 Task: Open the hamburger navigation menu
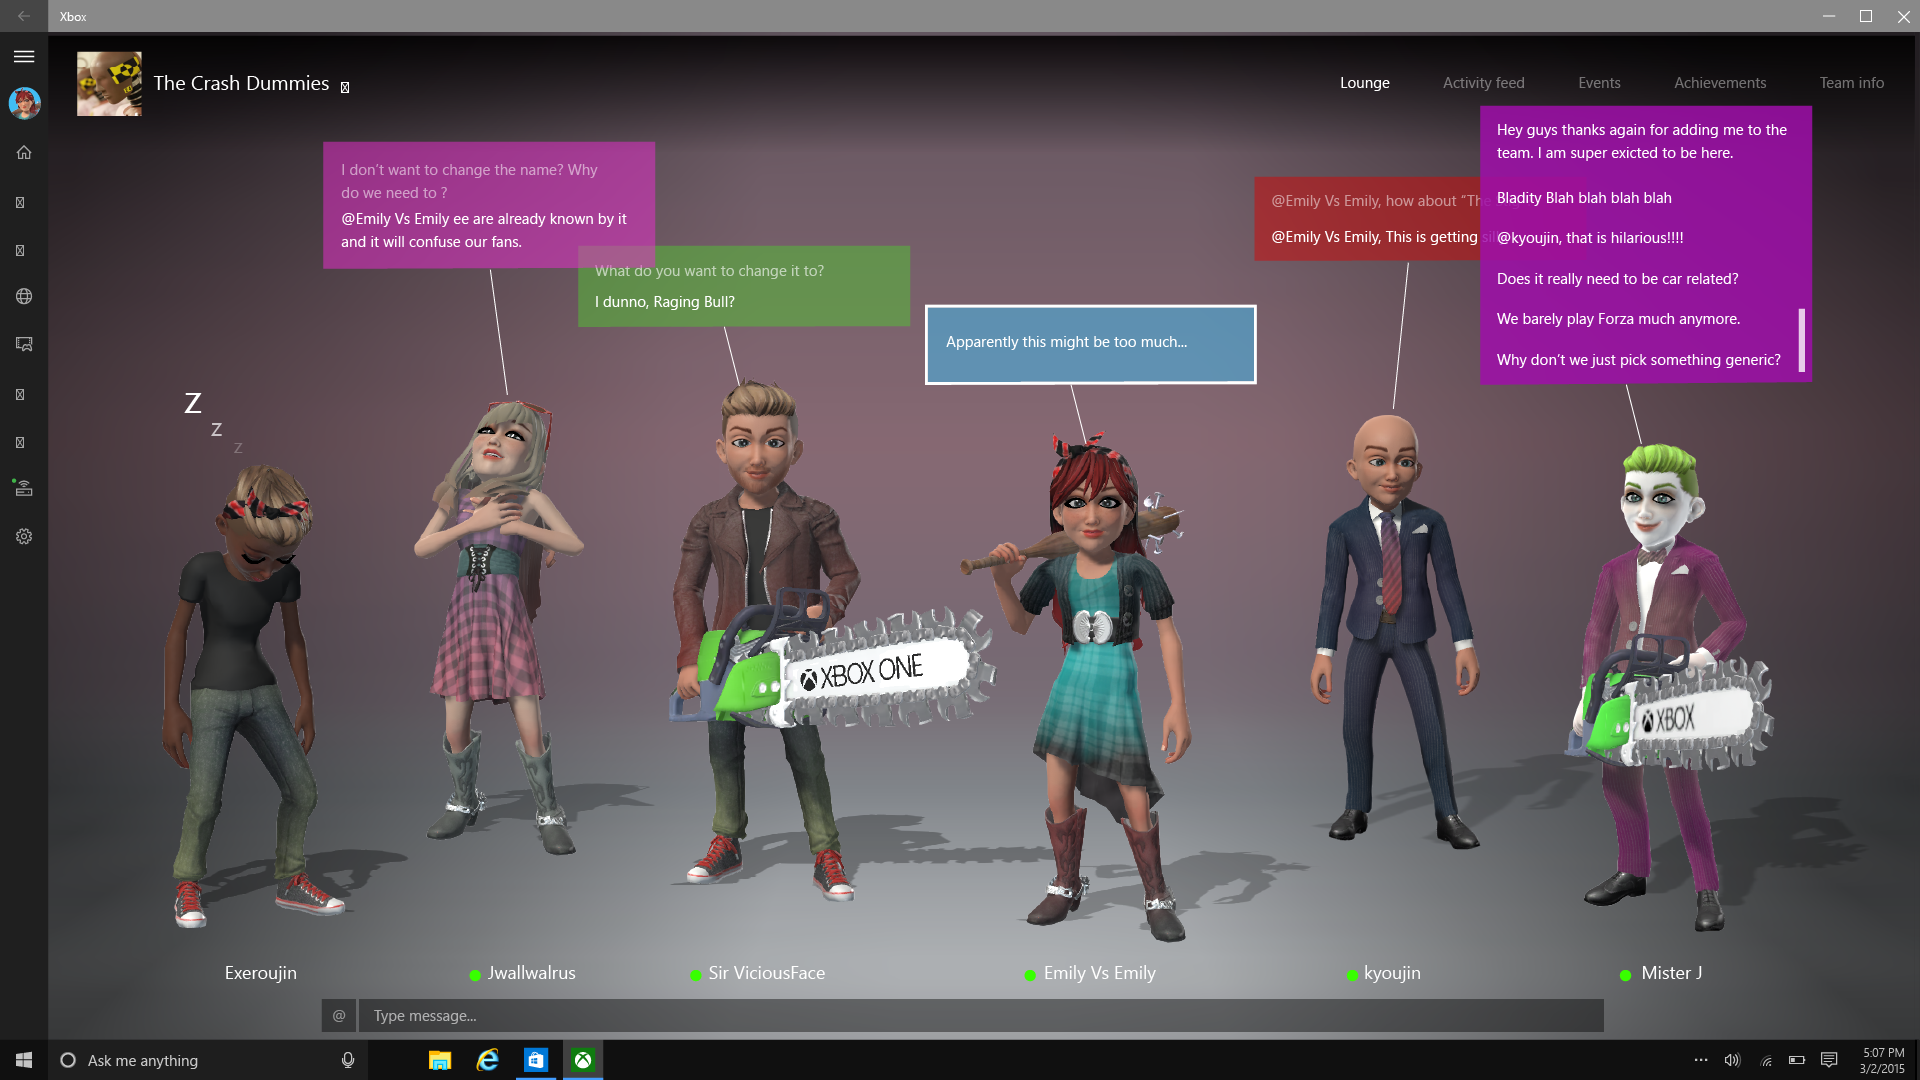click(24, 57)
